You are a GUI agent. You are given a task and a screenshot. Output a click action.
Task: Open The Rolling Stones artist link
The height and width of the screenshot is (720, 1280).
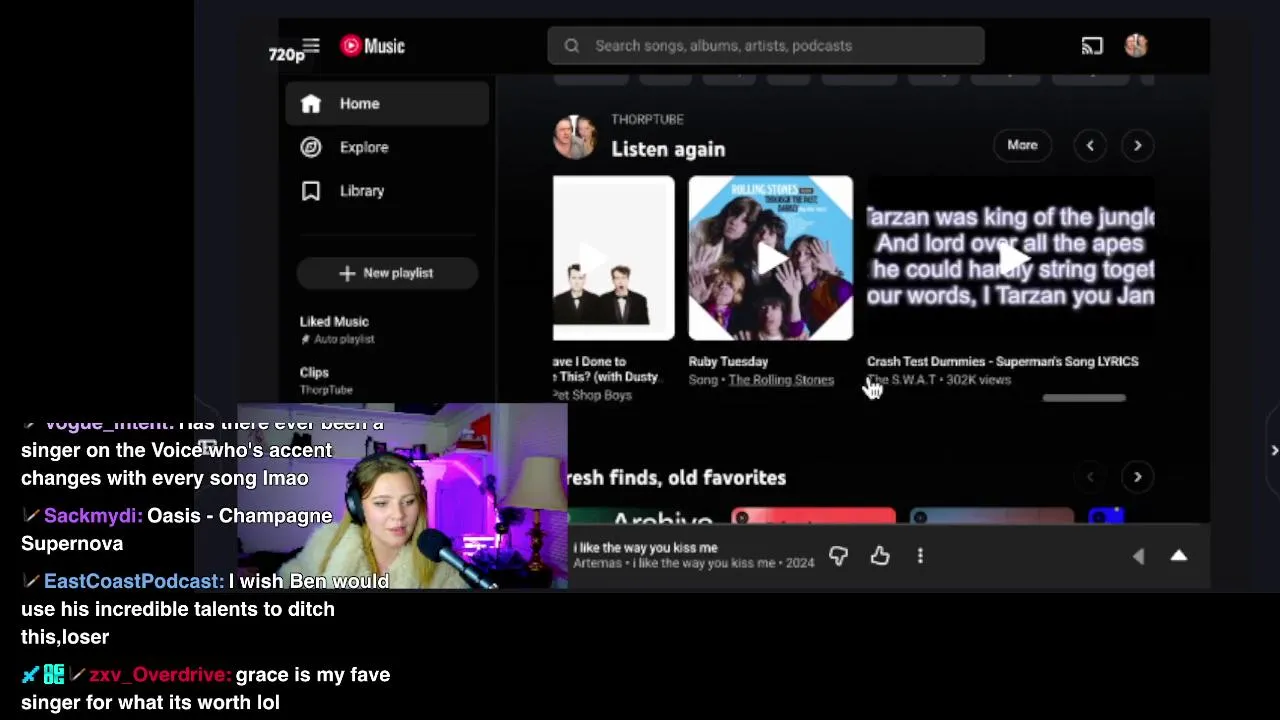pos(781,380)
